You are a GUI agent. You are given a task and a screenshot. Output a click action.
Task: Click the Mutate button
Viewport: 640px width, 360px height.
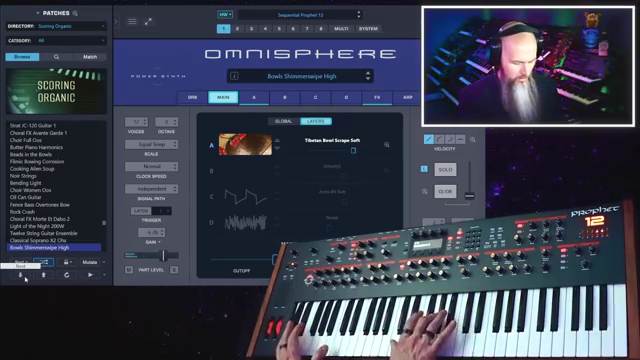tap(89, 262)
